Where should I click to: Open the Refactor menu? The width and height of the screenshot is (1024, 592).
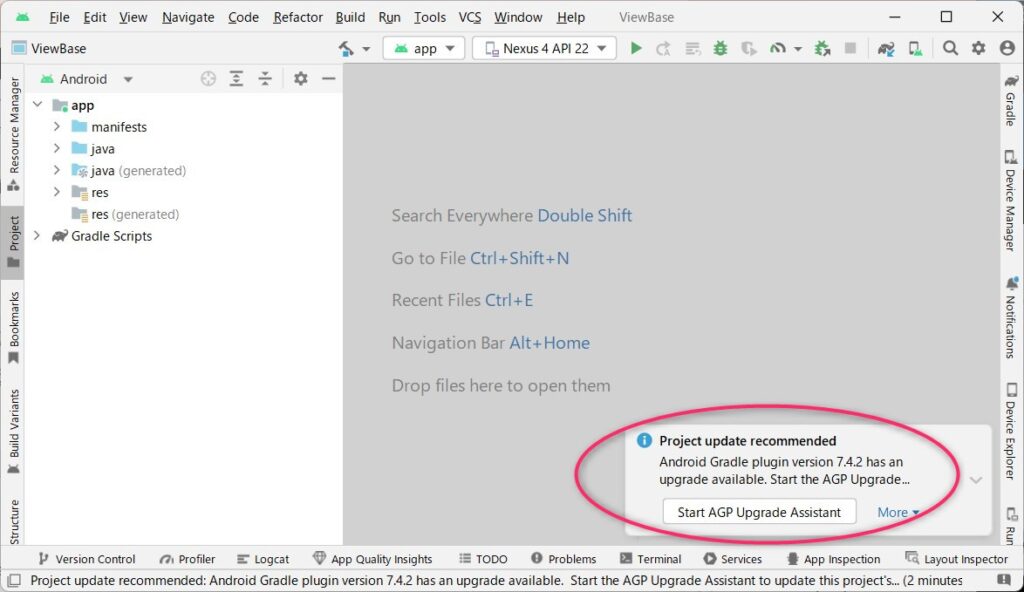coord(298,17)
